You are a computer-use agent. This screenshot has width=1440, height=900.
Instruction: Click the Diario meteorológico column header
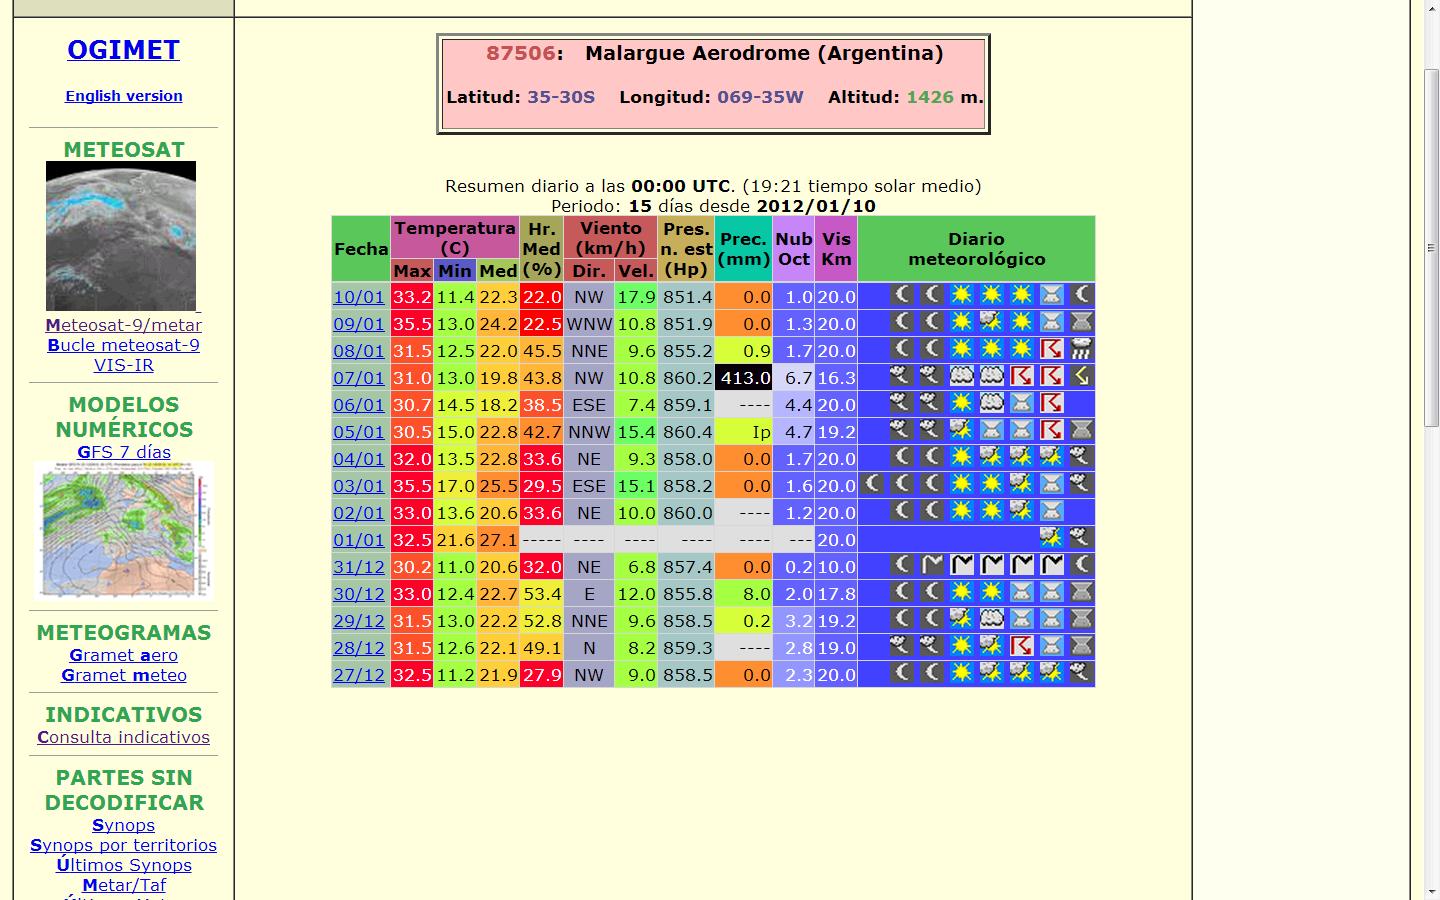click(x=976, y=249)
